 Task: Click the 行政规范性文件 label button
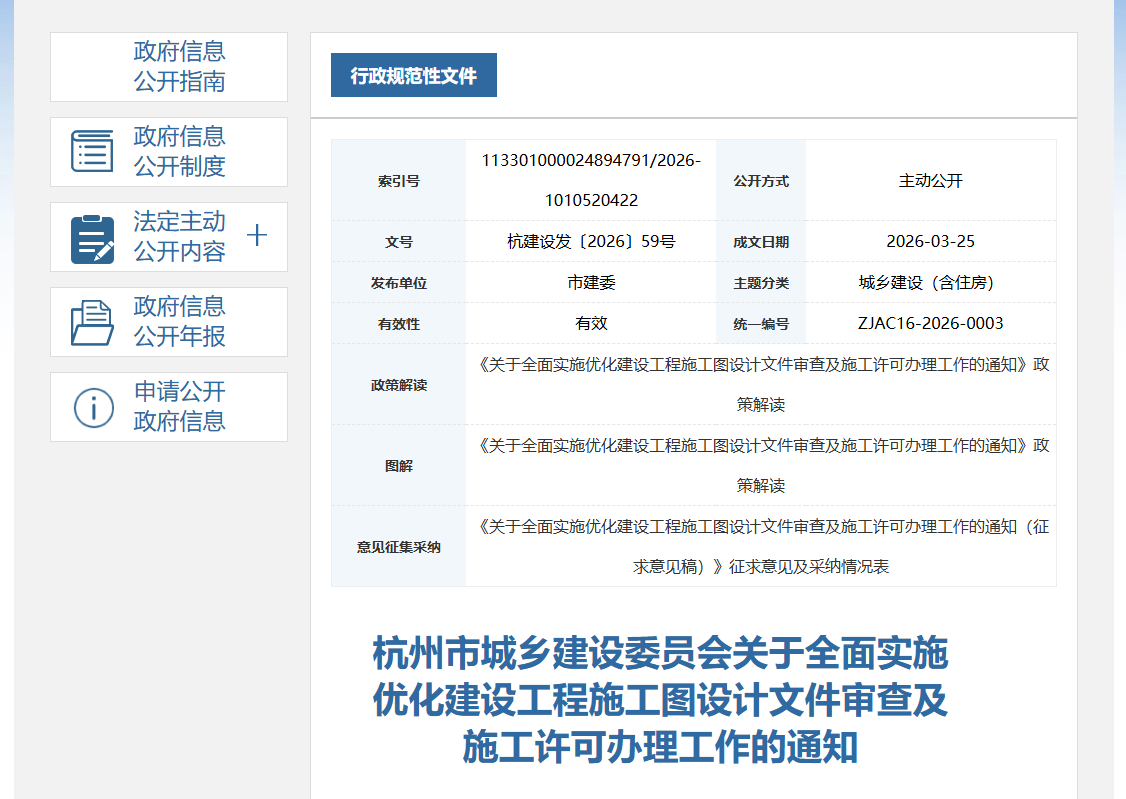(x=413, y=74)
